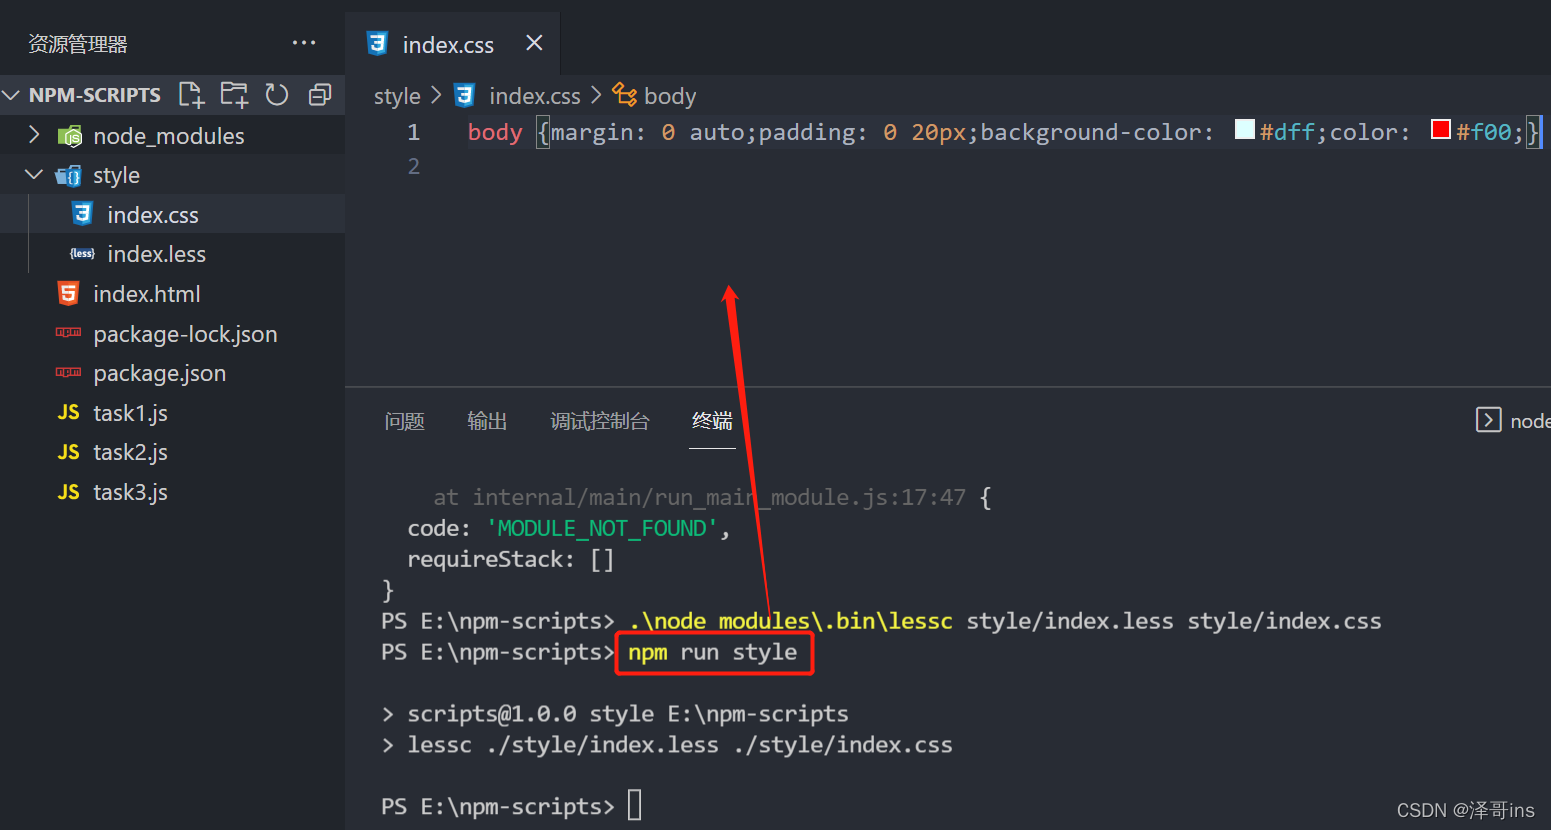Collapse all folders using the collapse icon
This screenshot has height=830, width=1551.
click(319, 94)
